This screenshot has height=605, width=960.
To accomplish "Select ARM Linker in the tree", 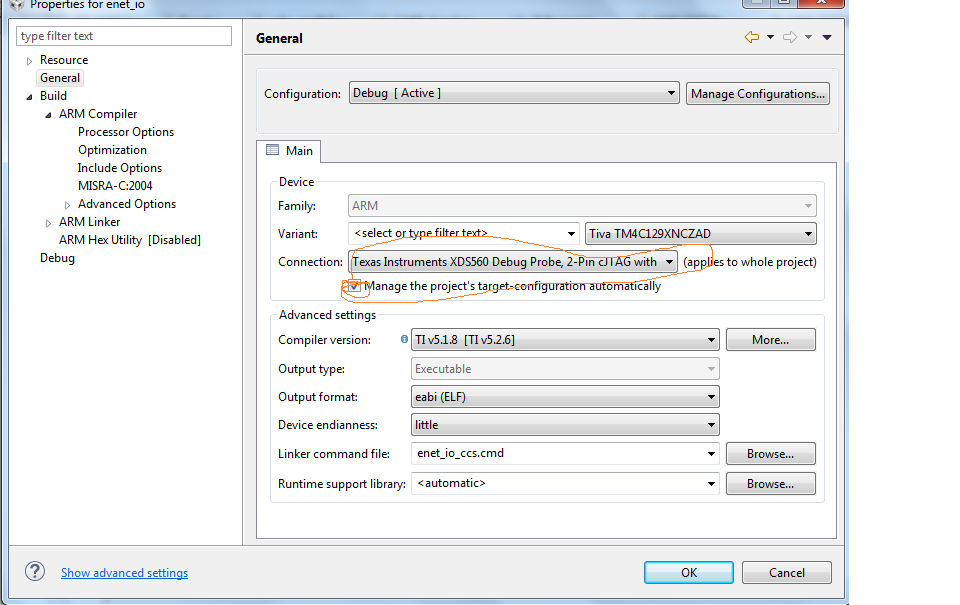I will (89, 222).
